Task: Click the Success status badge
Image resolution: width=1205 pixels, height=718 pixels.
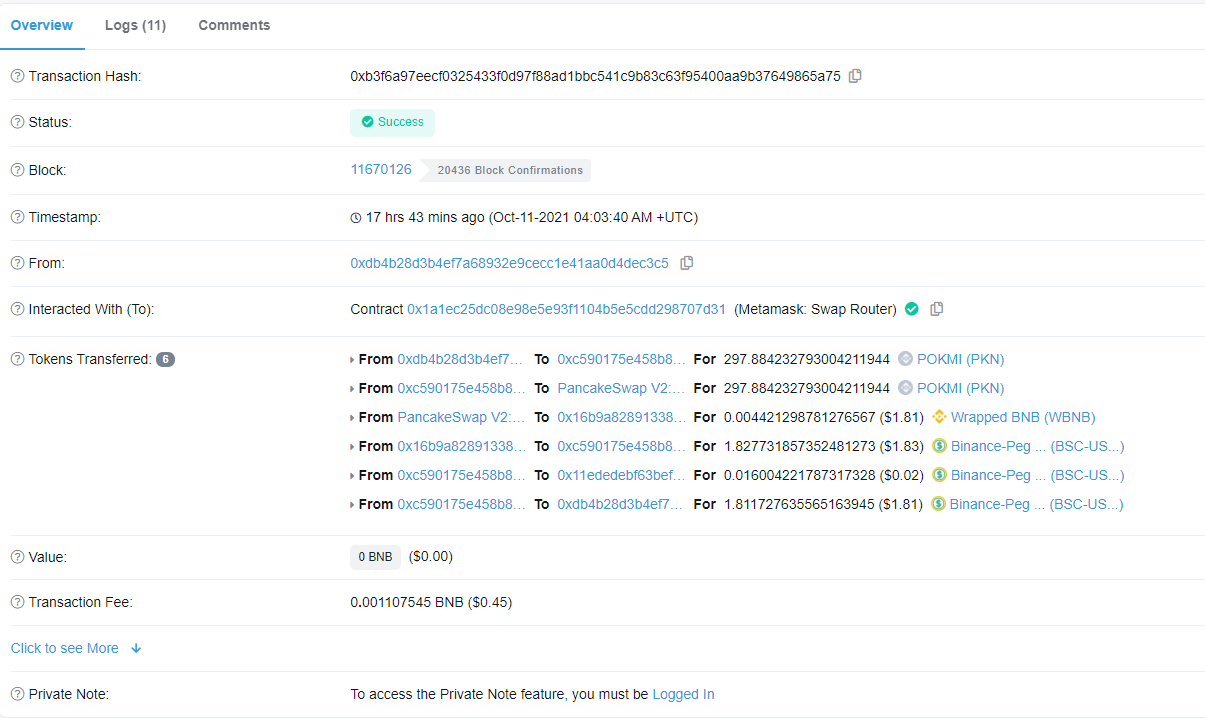Action: click(392, 122)
